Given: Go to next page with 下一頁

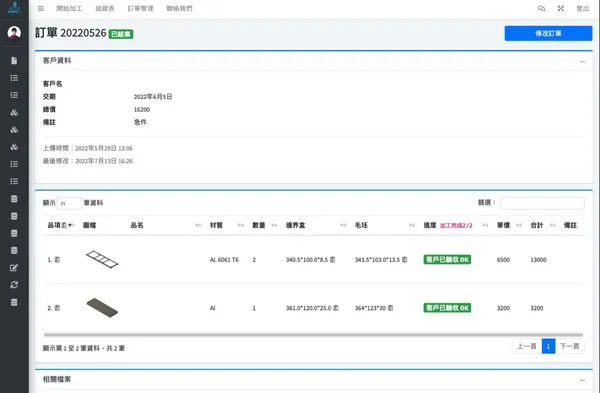Looking at the screenshot, I should 569,346.
